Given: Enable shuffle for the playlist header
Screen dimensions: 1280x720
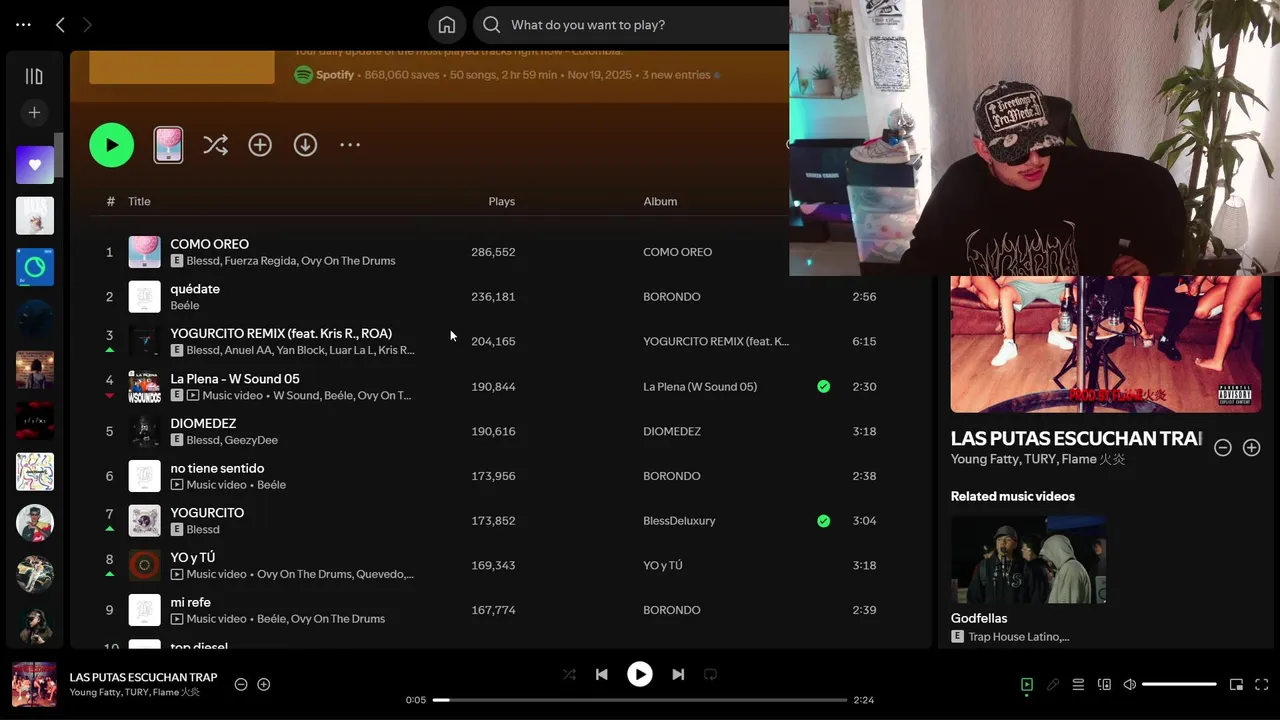Looking at the screenshot, I should click(x=215, y=145).
